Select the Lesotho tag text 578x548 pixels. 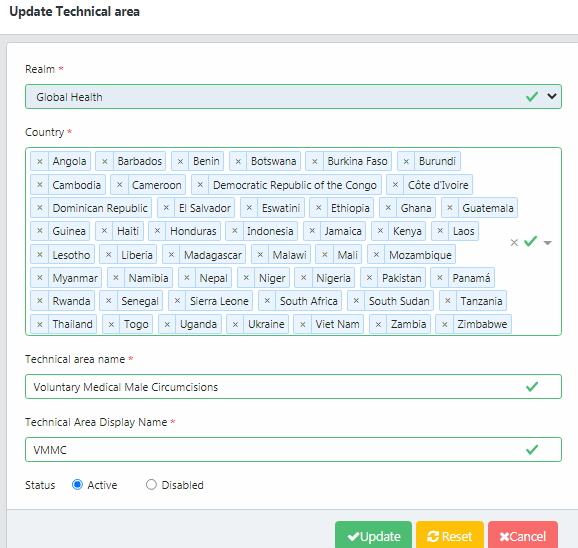tap(71, 255)
